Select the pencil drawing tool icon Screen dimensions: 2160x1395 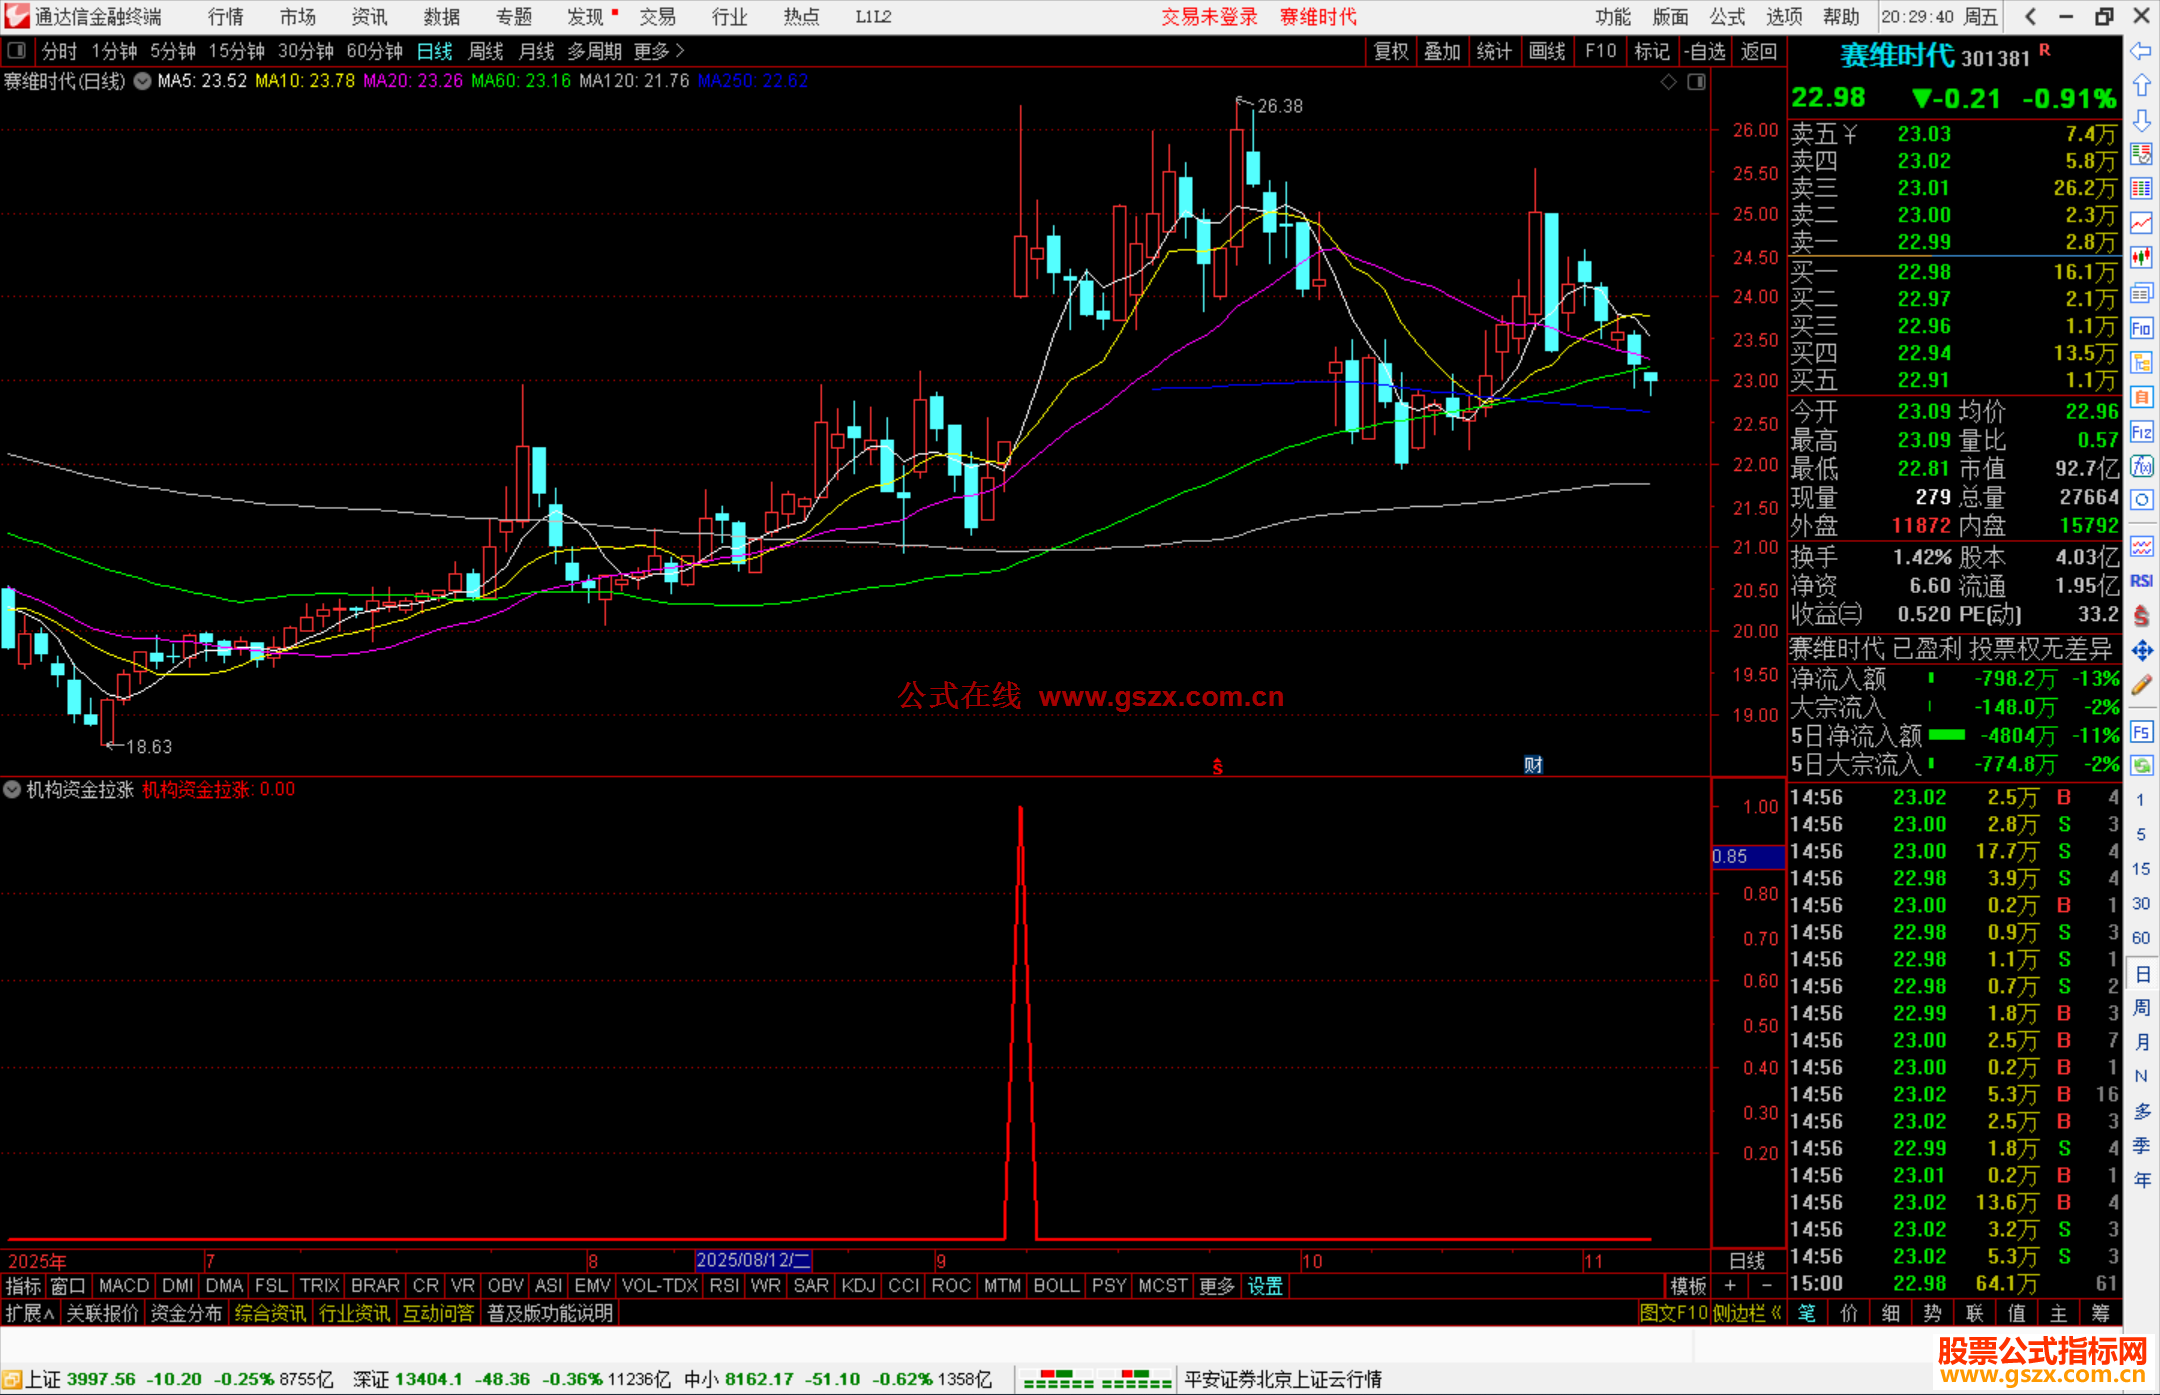click(2141, 686)
